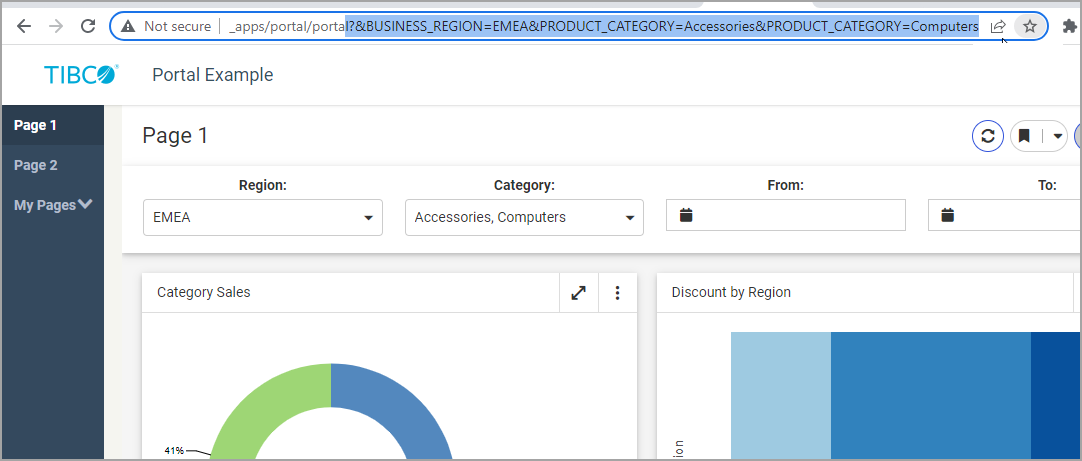This screenshot has width=1082, height=461.
Task: Open the browser extensions puzzle icon
Action: (x=1070, y=26)
